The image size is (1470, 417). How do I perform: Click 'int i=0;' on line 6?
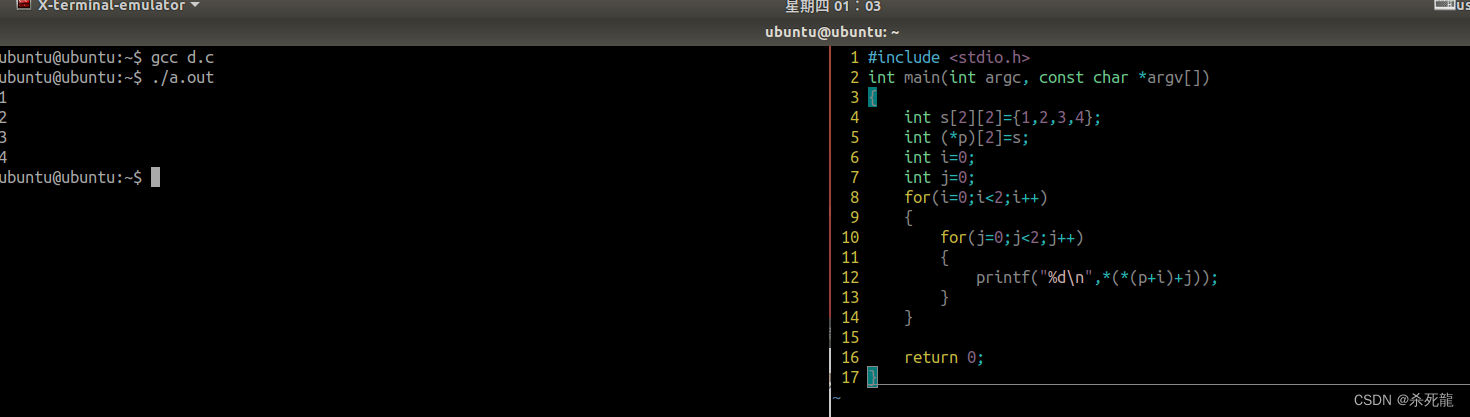939,157
